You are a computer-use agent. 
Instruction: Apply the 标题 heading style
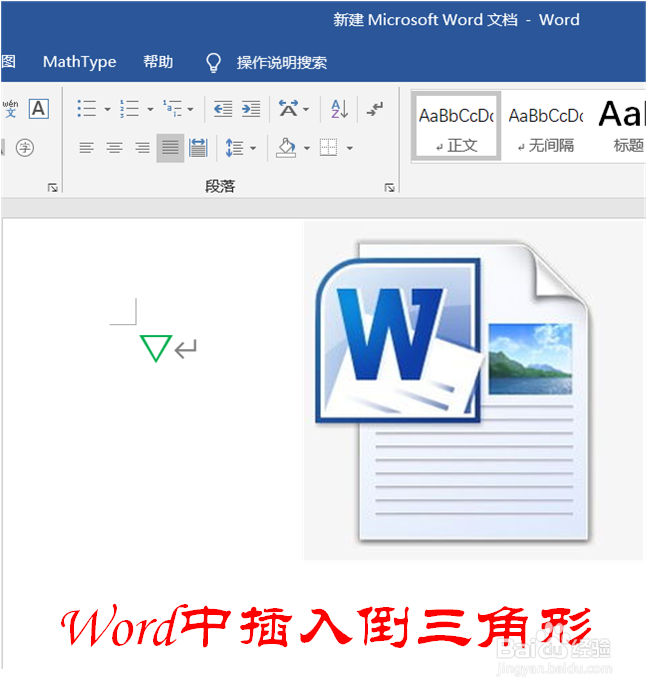(622, 126)
